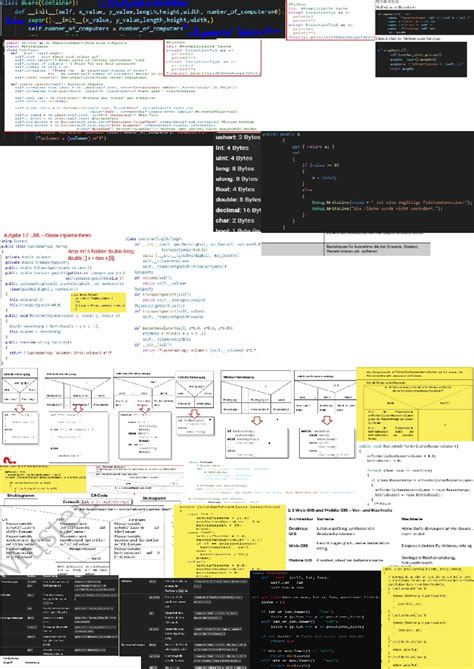Click the red arrow below the 'if BedingungA' diagram
Screen dimensions: 474x669
[x=256, y=420]
